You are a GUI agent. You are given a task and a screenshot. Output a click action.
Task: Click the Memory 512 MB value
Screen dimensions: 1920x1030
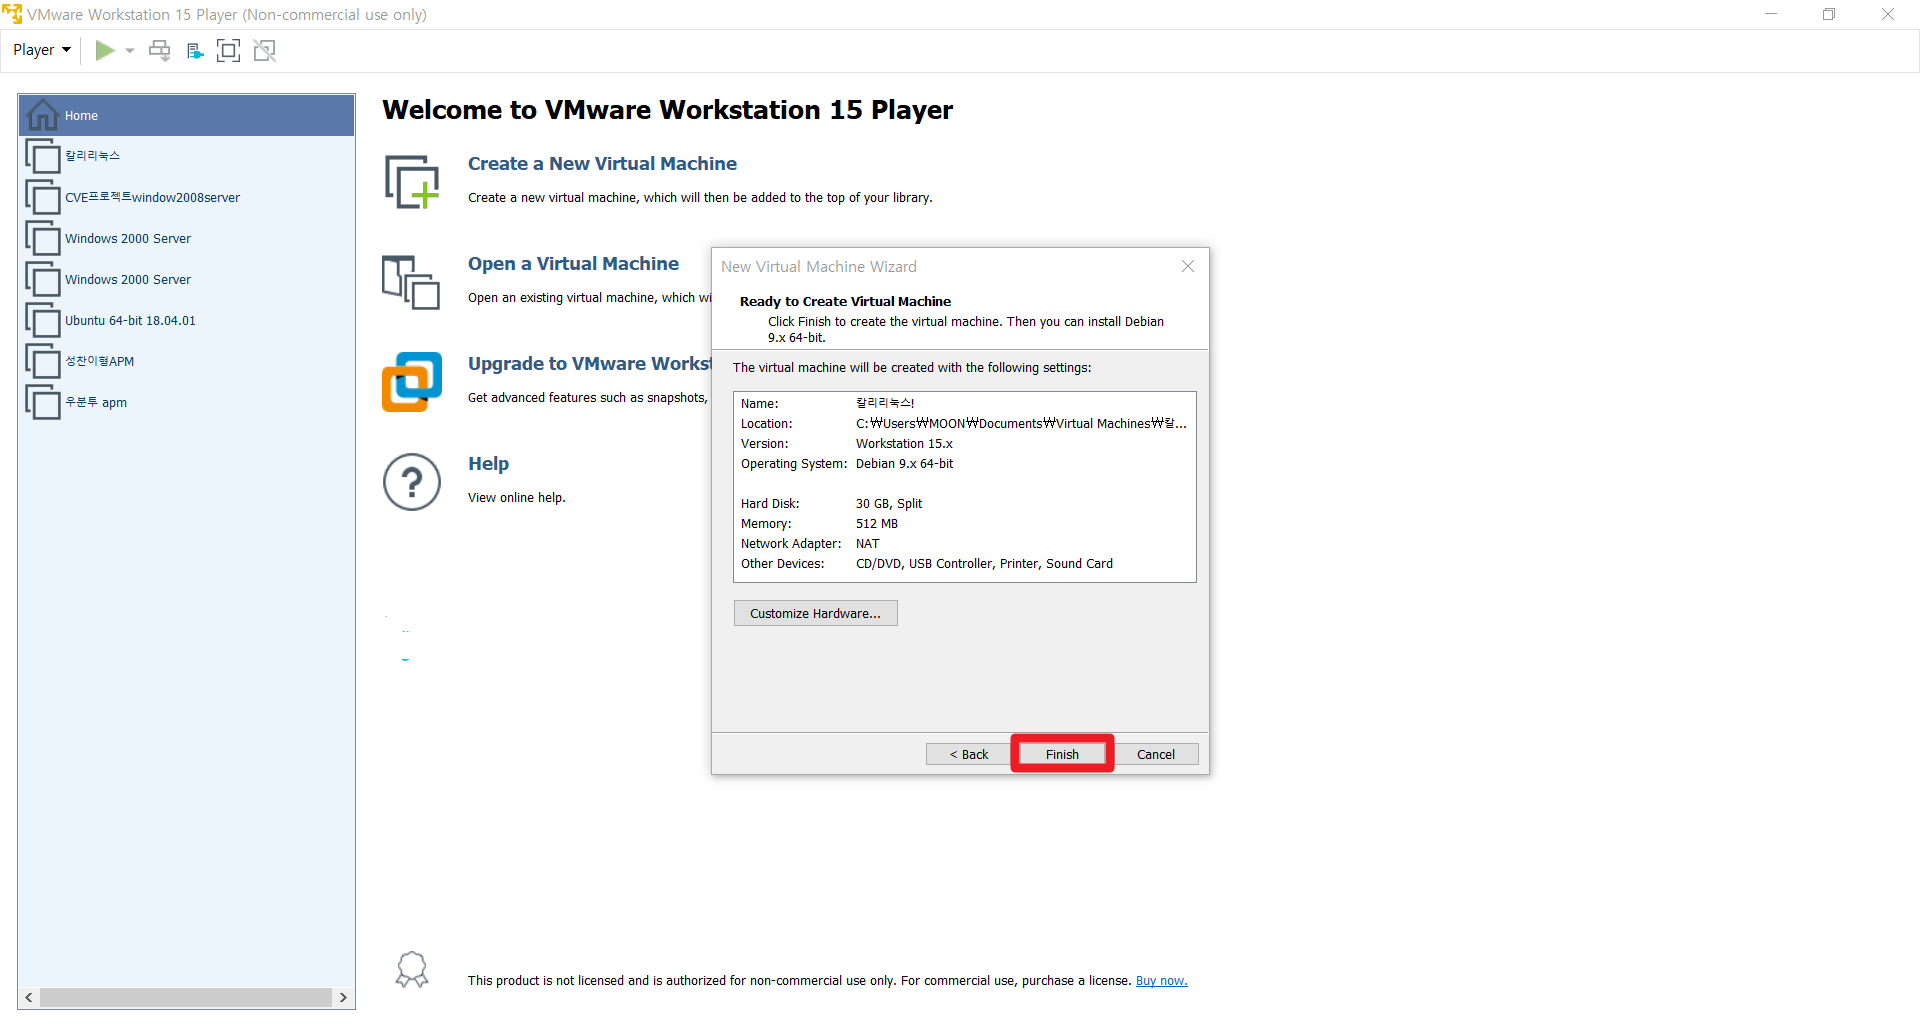[x=877, y=524]
